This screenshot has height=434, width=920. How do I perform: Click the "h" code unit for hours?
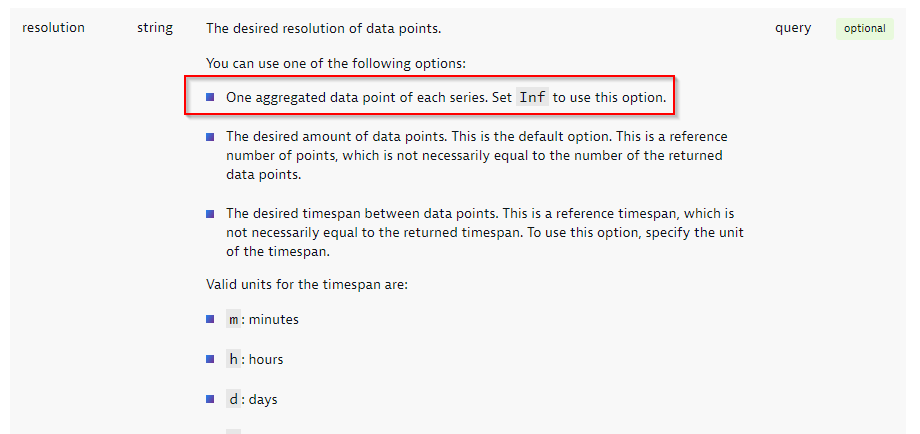point(233,359)
